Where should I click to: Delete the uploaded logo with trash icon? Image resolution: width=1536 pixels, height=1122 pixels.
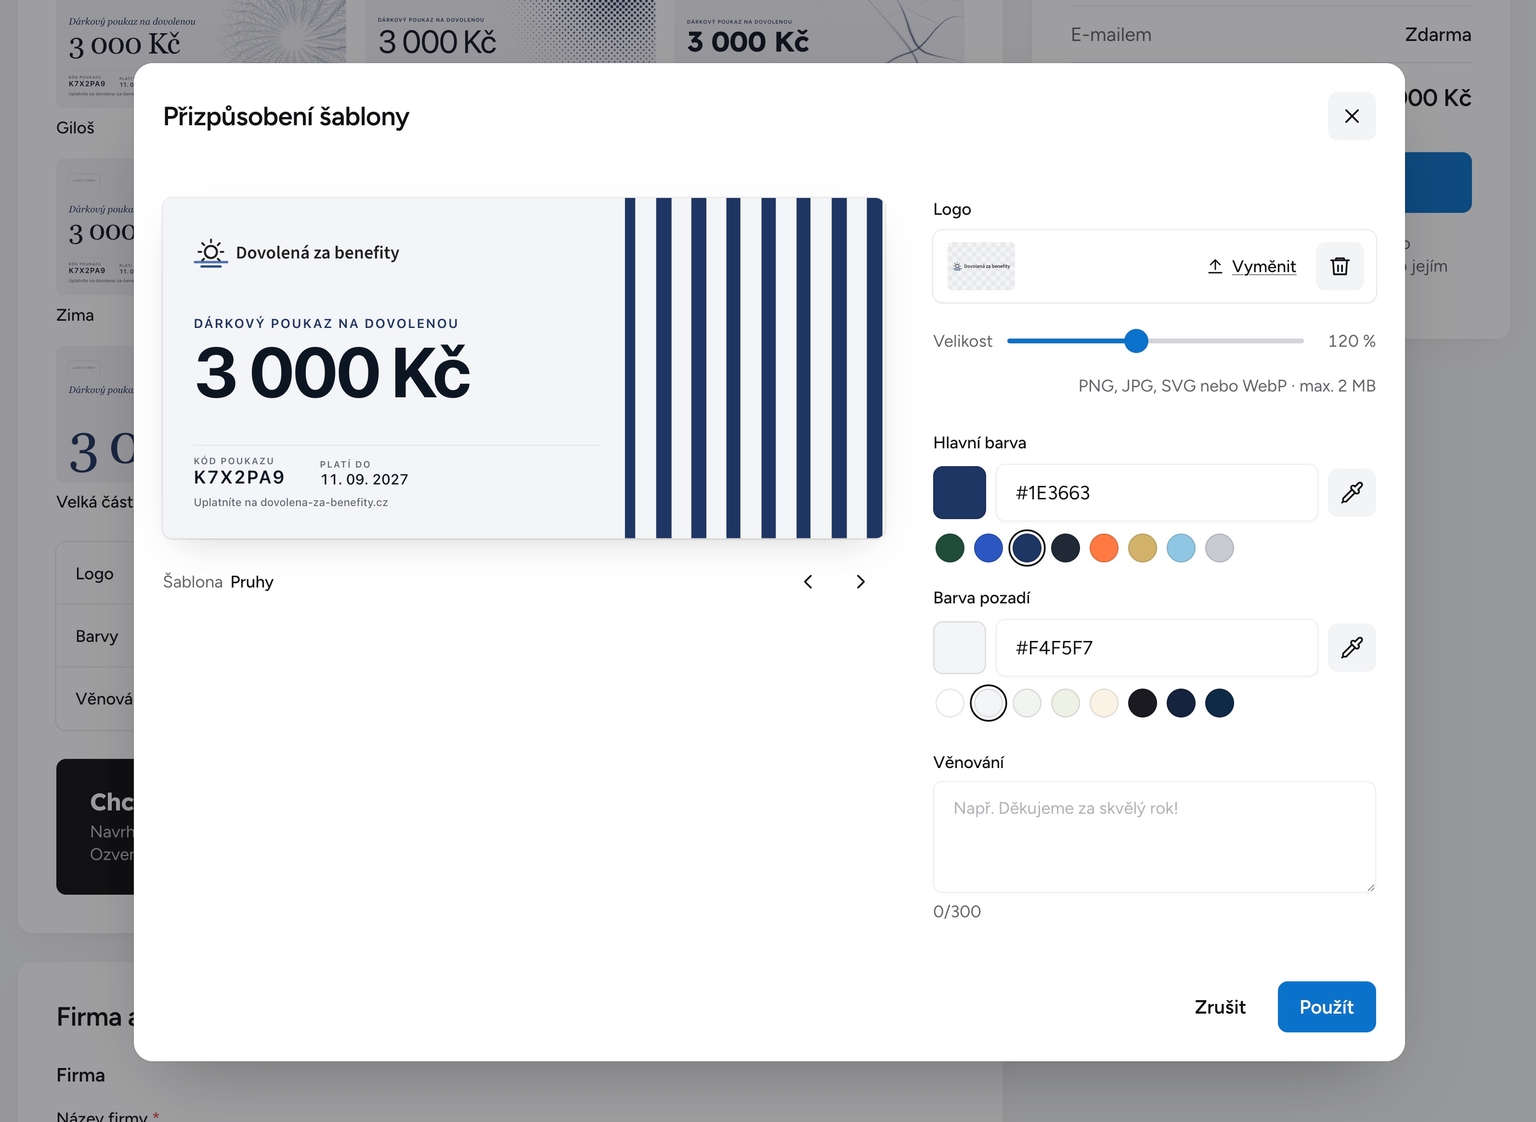point(1339,266)
